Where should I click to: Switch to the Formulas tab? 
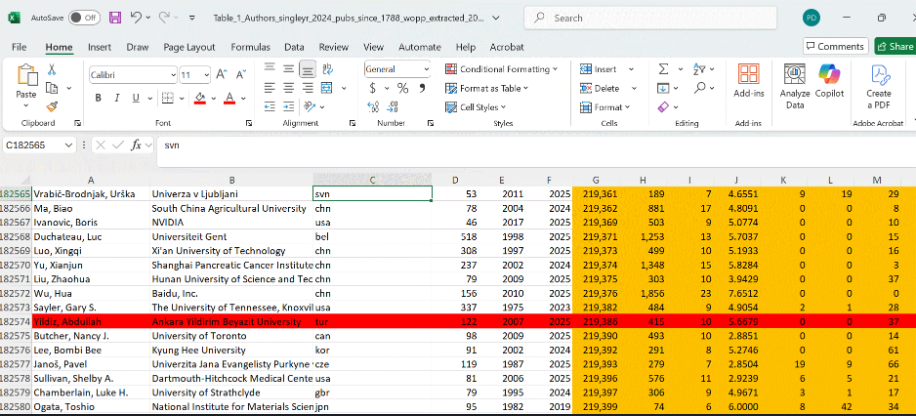point(250,47)
